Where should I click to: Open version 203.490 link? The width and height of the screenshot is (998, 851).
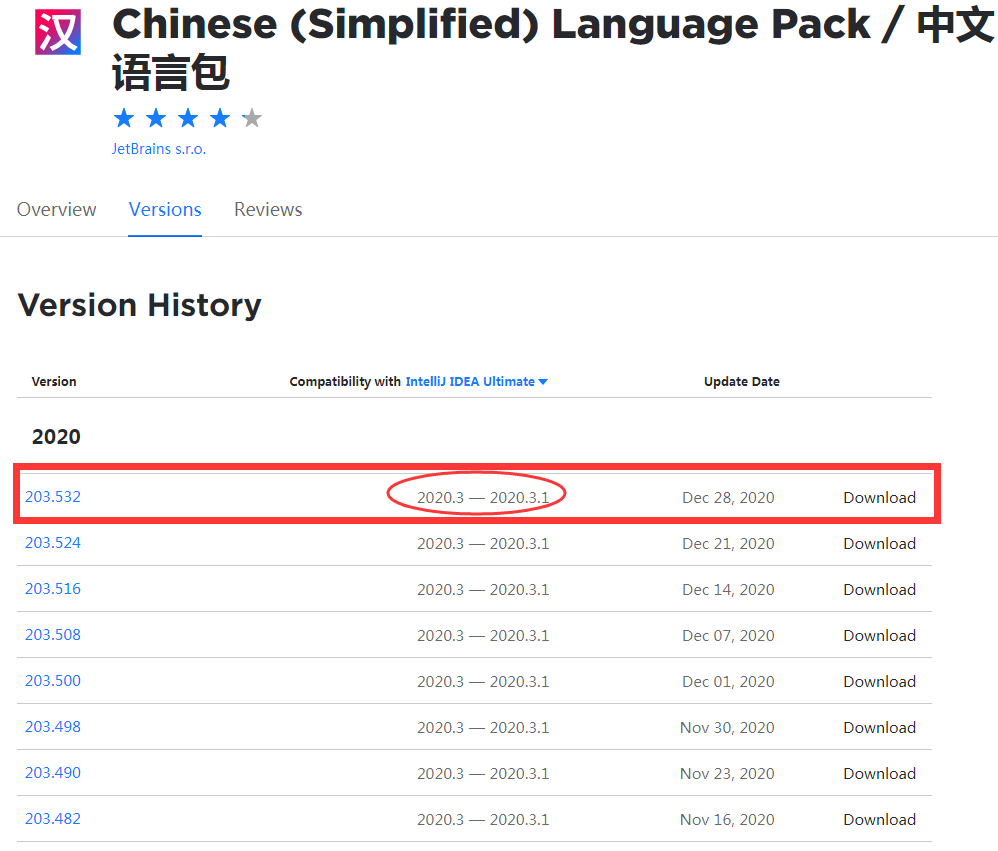53,773
